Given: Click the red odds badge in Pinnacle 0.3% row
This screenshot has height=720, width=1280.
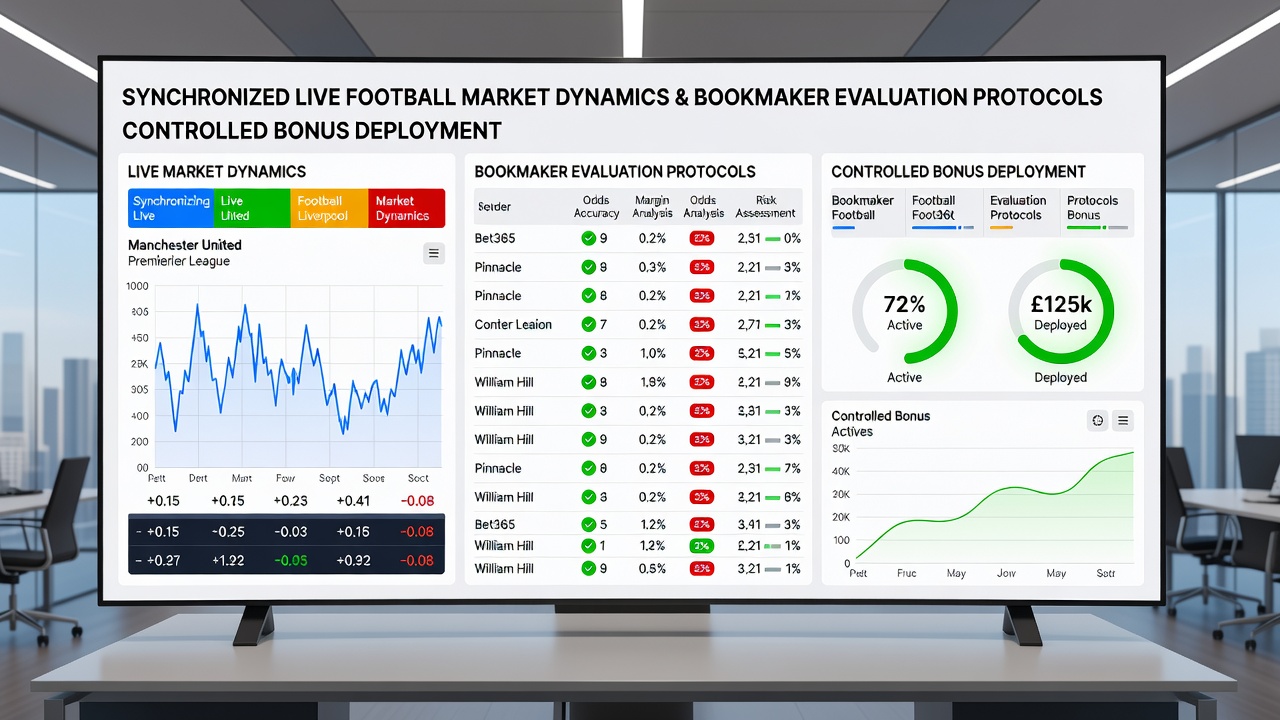Looking at the screenshot, I should tap(702, 267).
